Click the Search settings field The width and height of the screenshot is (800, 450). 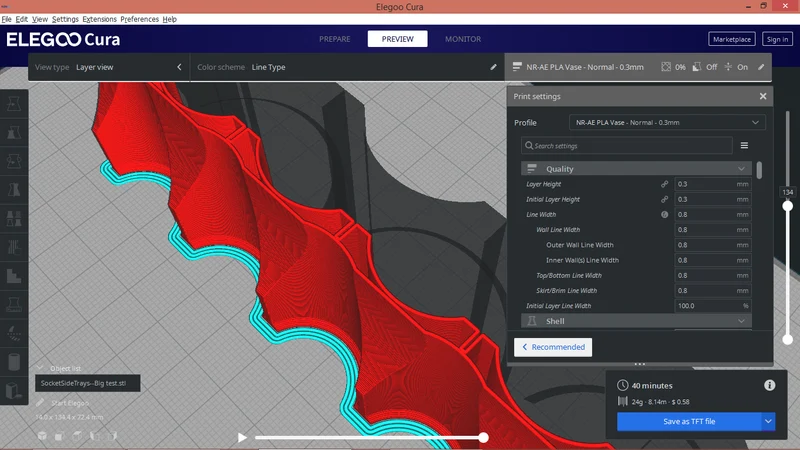tap(627, 145)
